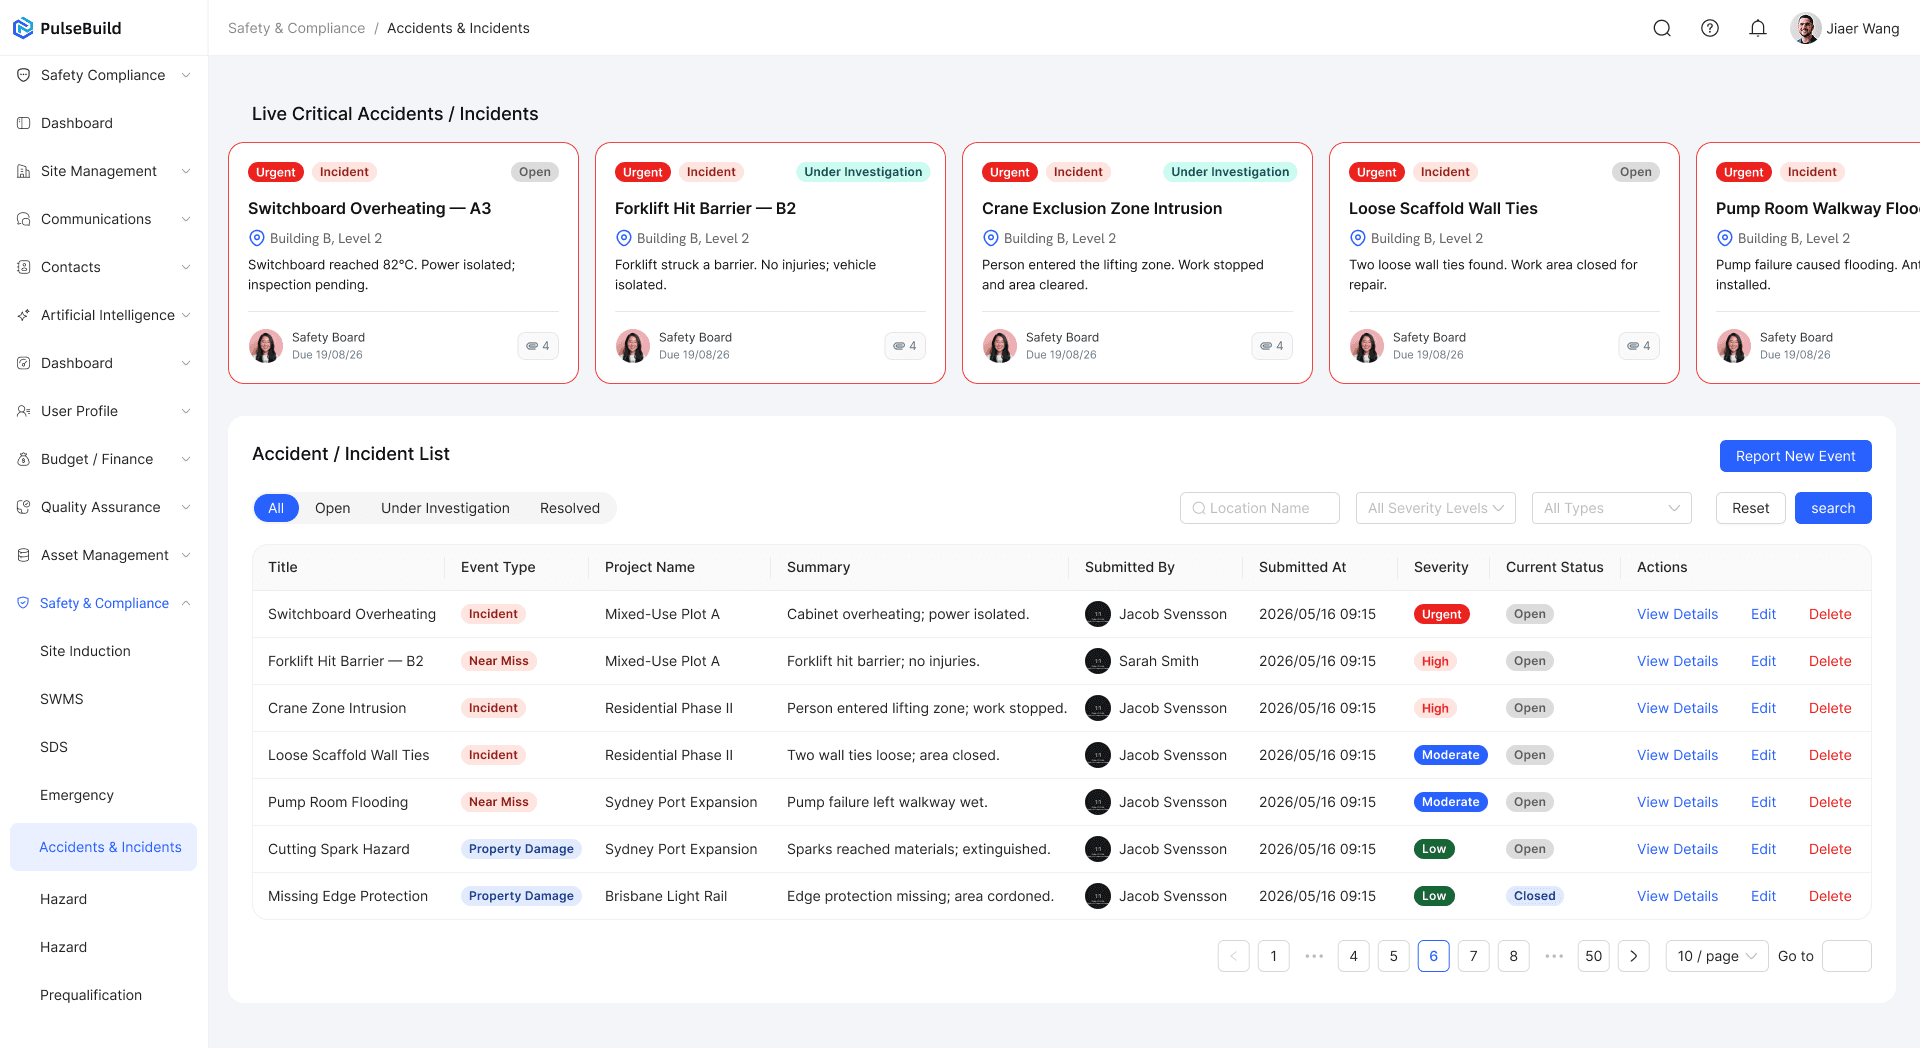Open Site Induction in the sidebar
The image size is (1920, 1048).
pos(85,651)
